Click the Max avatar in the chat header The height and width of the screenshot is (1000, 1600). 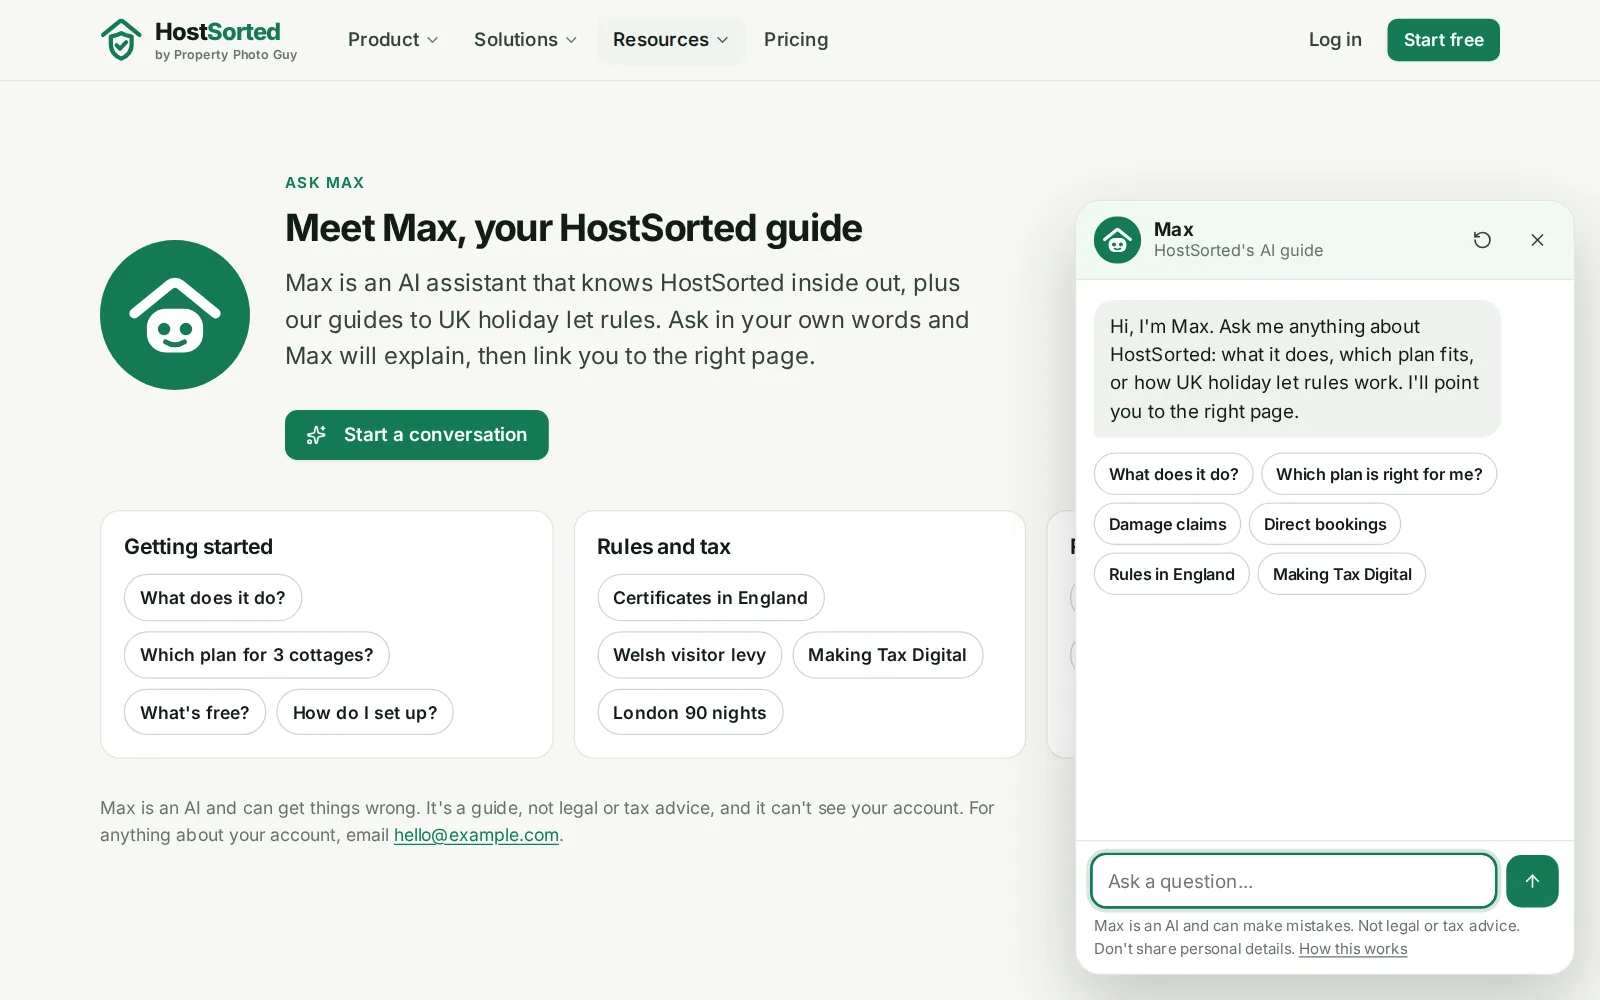point(1117,240)
